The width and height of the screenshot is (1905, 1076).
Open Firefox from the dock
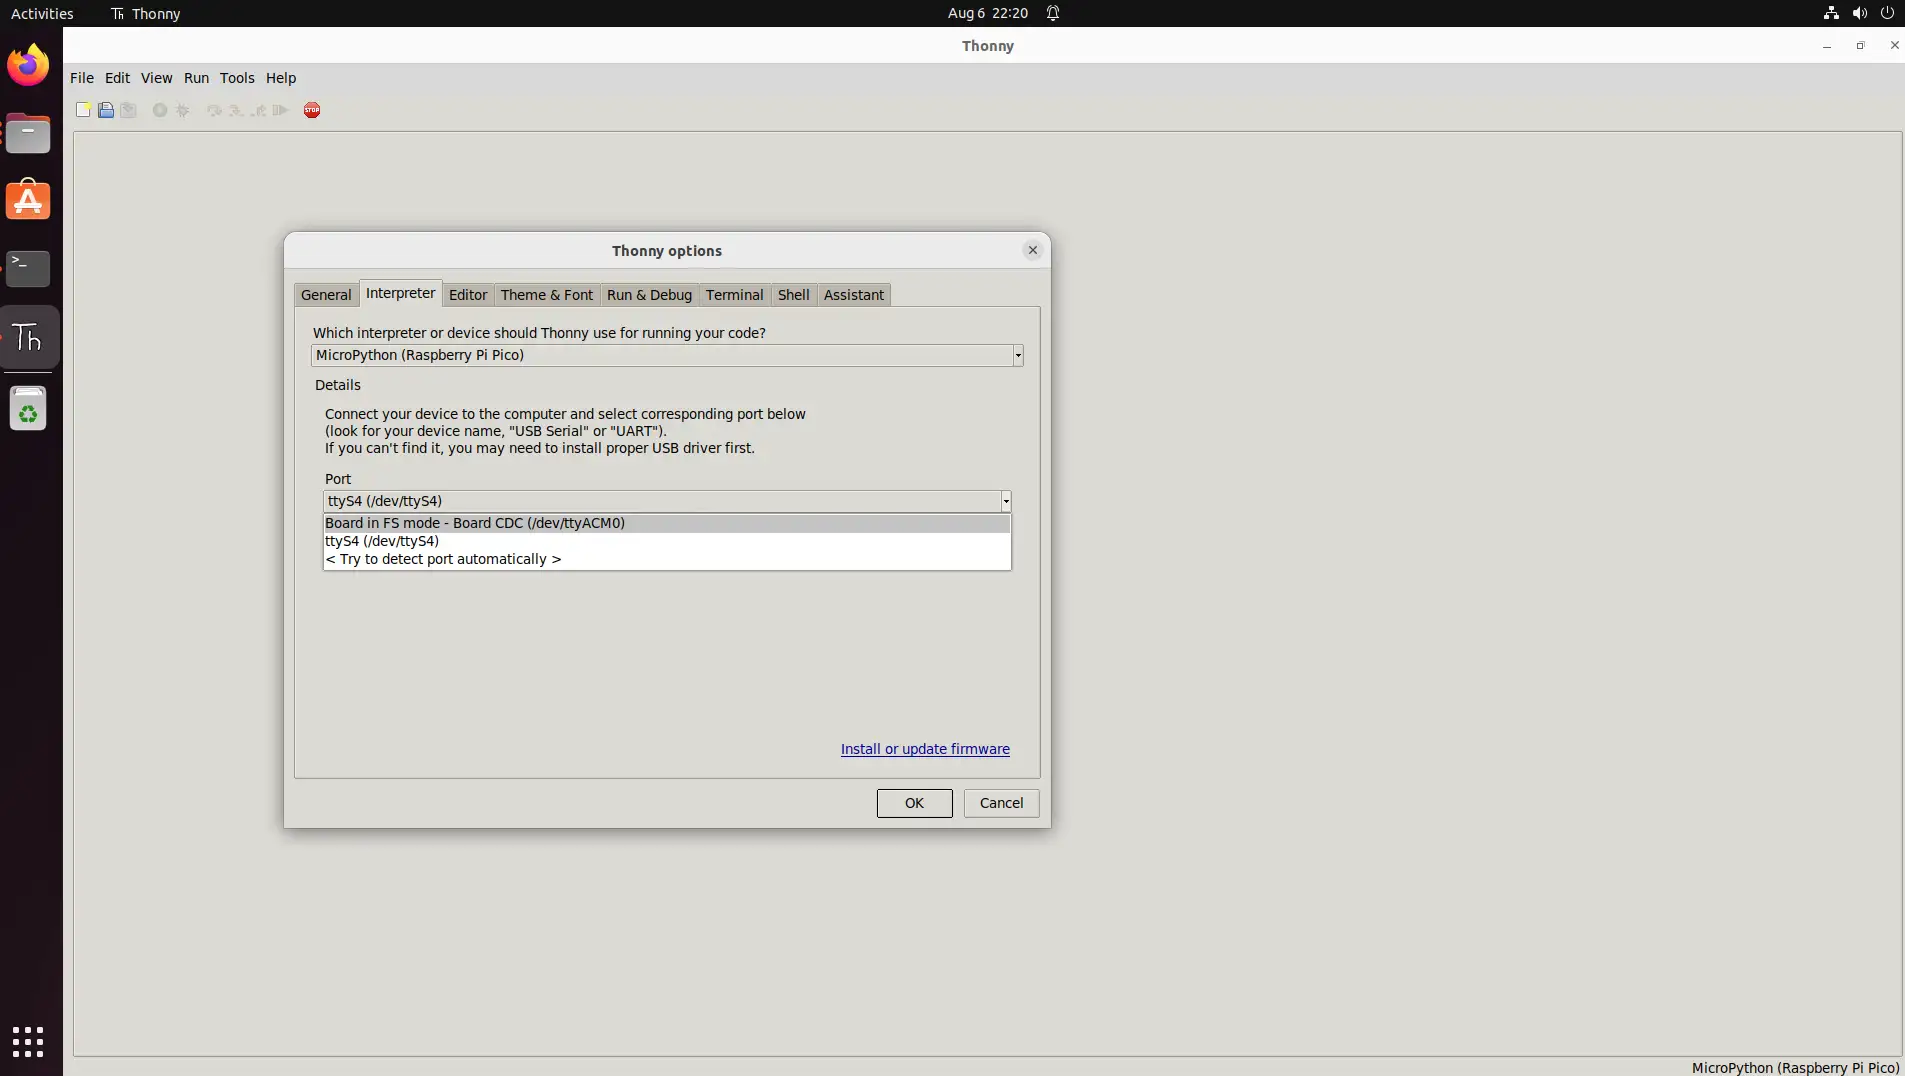[x=28, y=66]
